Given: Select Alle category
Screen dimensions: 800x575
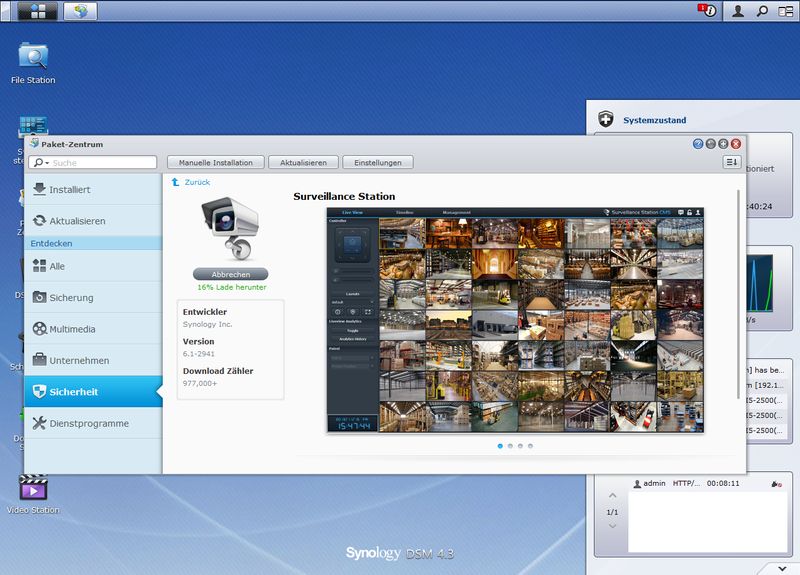Looking at the screenshot, I should [x=93, y=266].
